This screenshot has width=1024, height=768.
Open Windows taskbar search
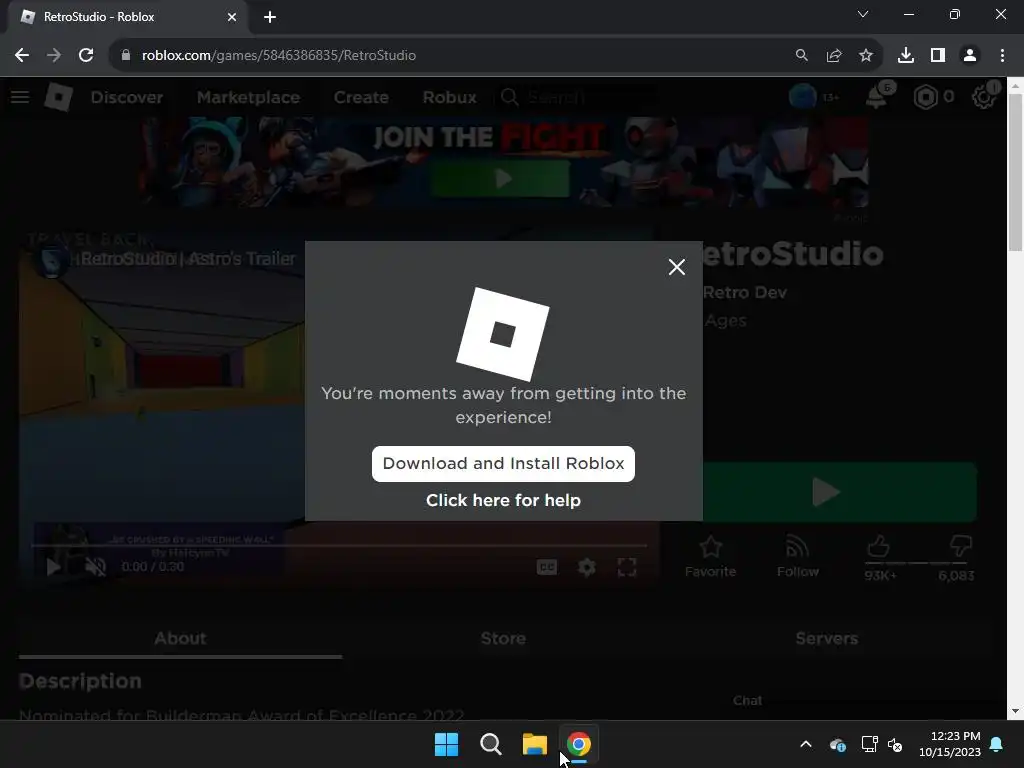click(x=490, y=744)
